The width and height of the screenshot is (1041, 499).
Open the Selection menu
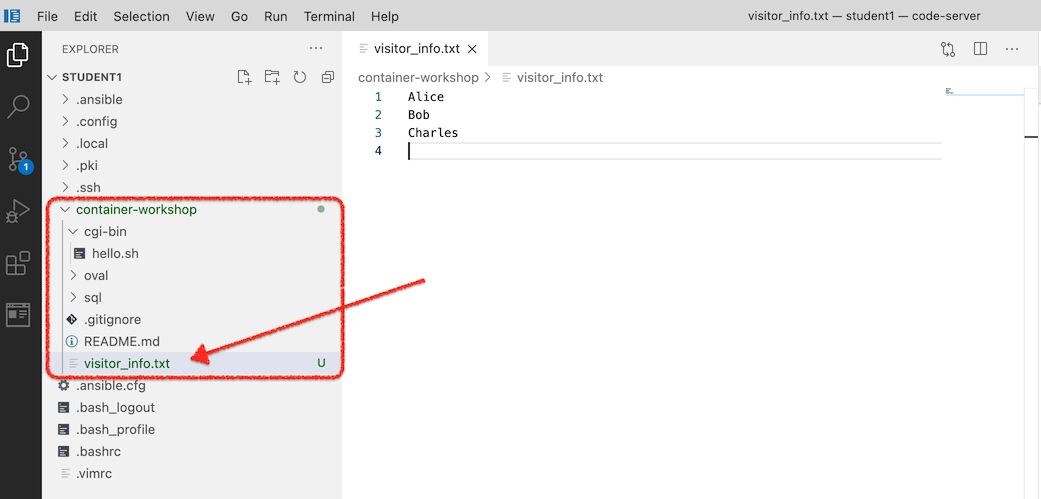pos(141,16)
